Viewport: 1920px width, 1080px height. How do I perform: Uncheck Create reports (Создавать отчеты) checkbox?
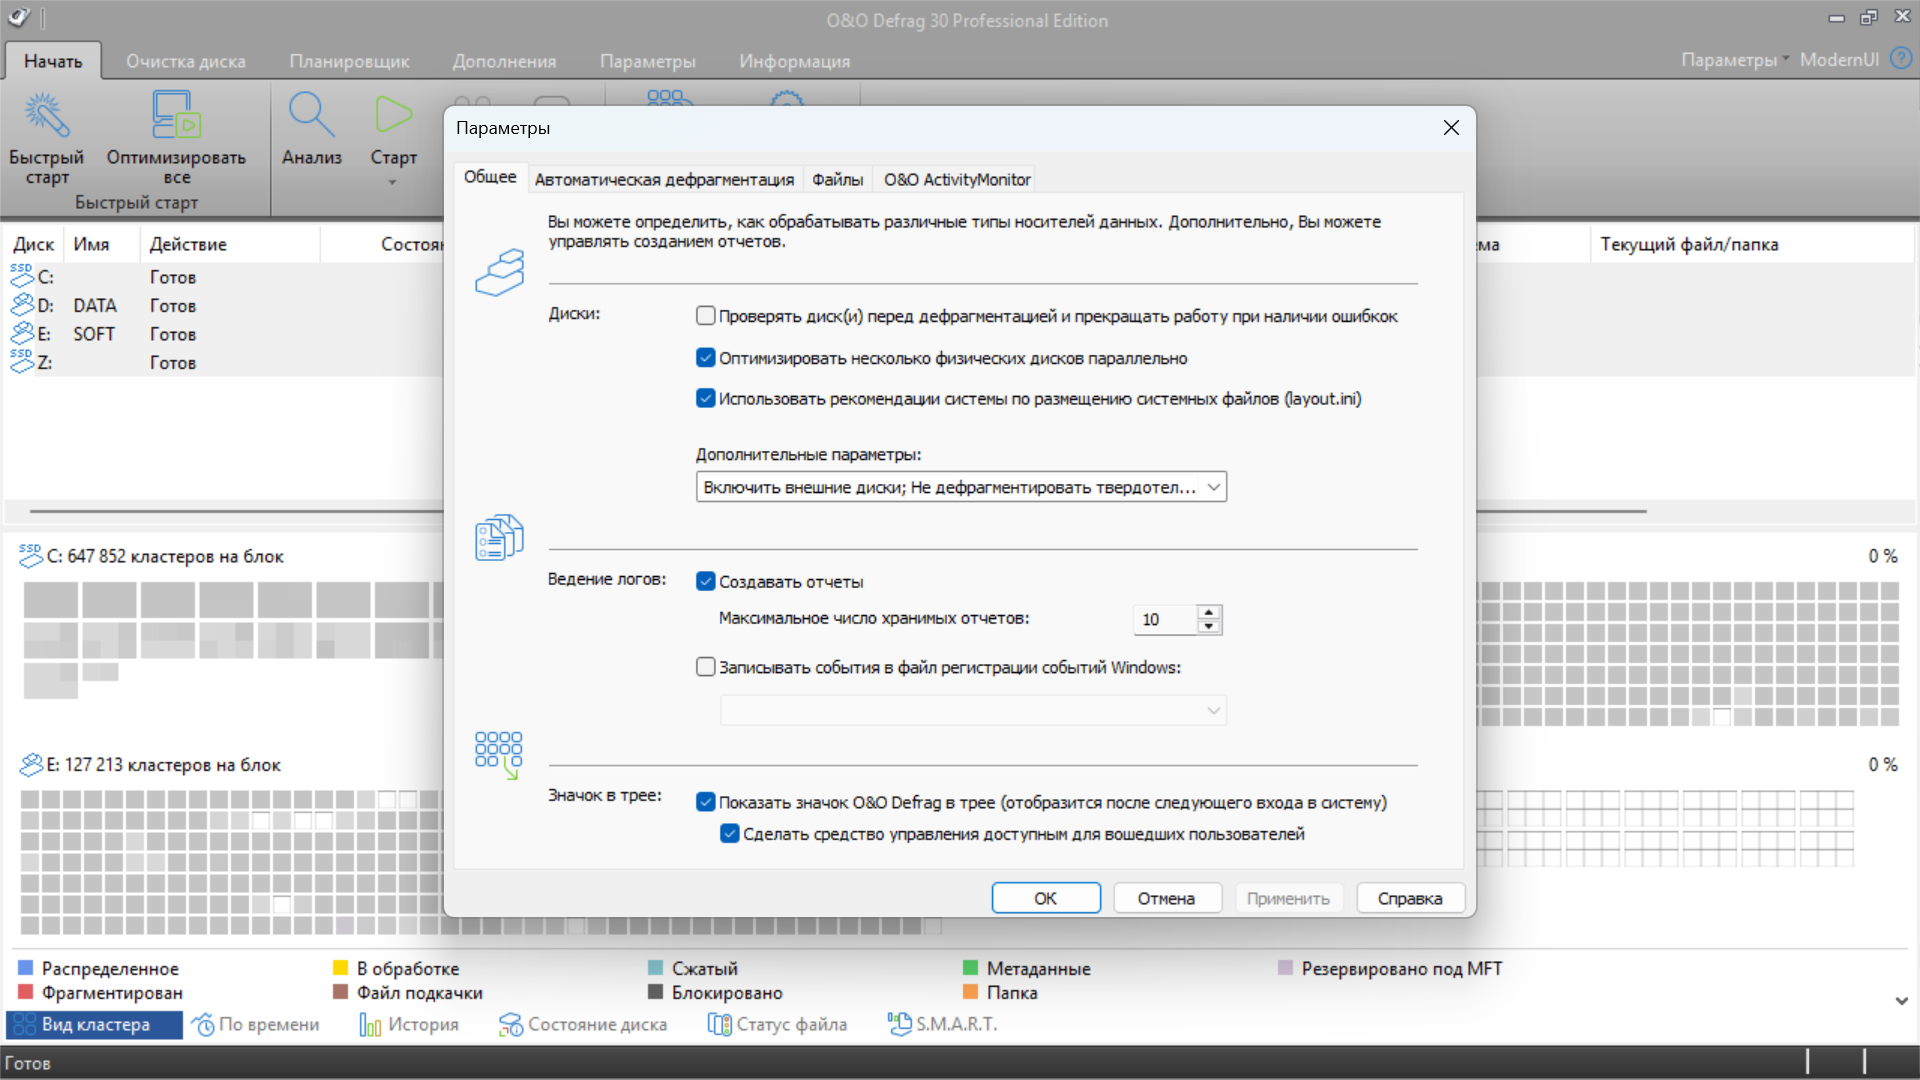[706, 582]
